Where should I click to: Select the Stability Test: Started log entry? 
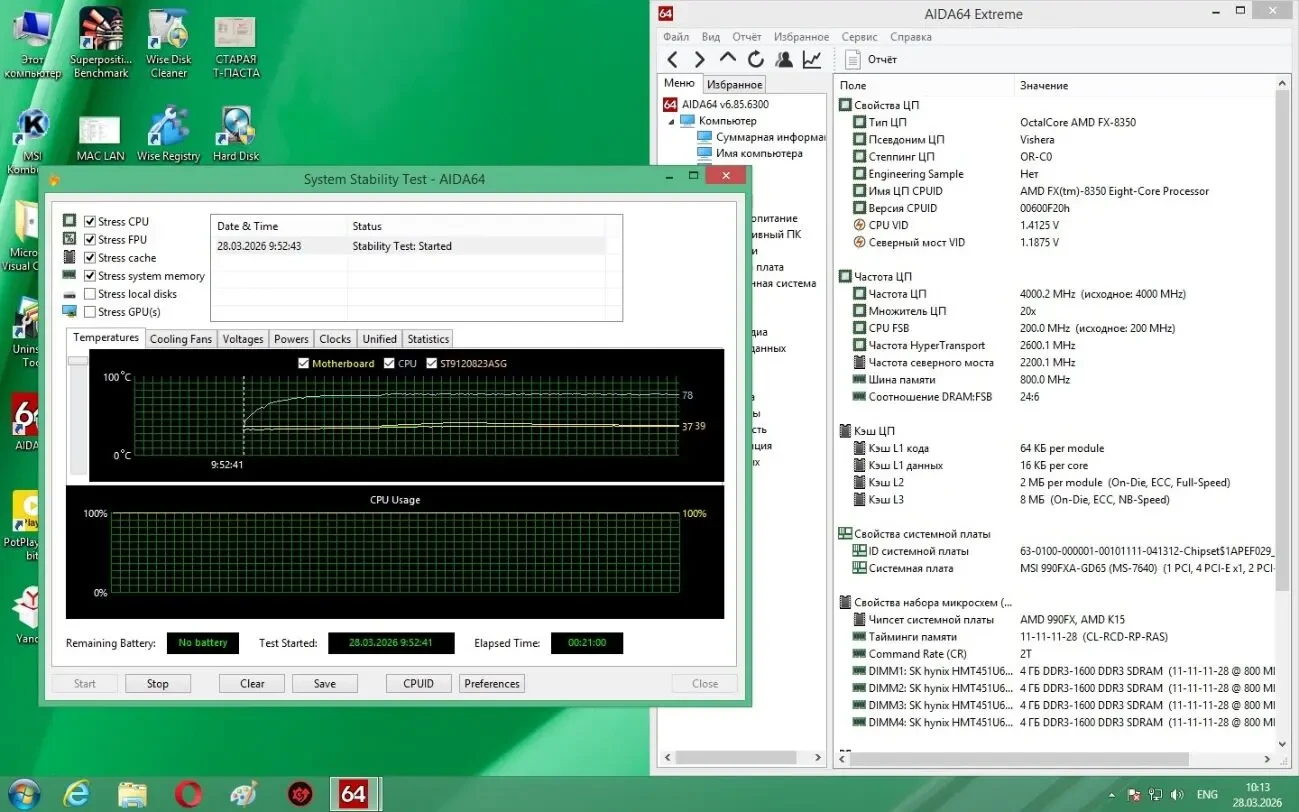(x=402, y=245)
